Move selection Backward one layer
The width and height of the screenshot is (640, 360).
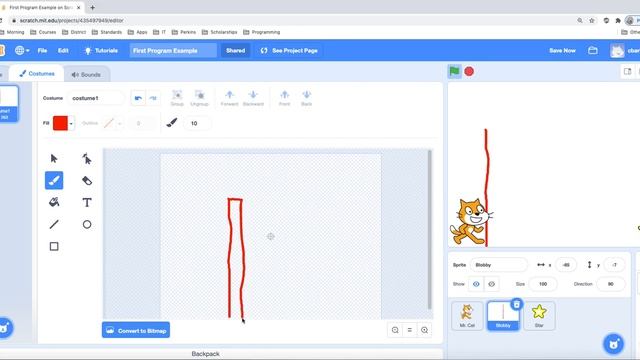click(253, 98)
